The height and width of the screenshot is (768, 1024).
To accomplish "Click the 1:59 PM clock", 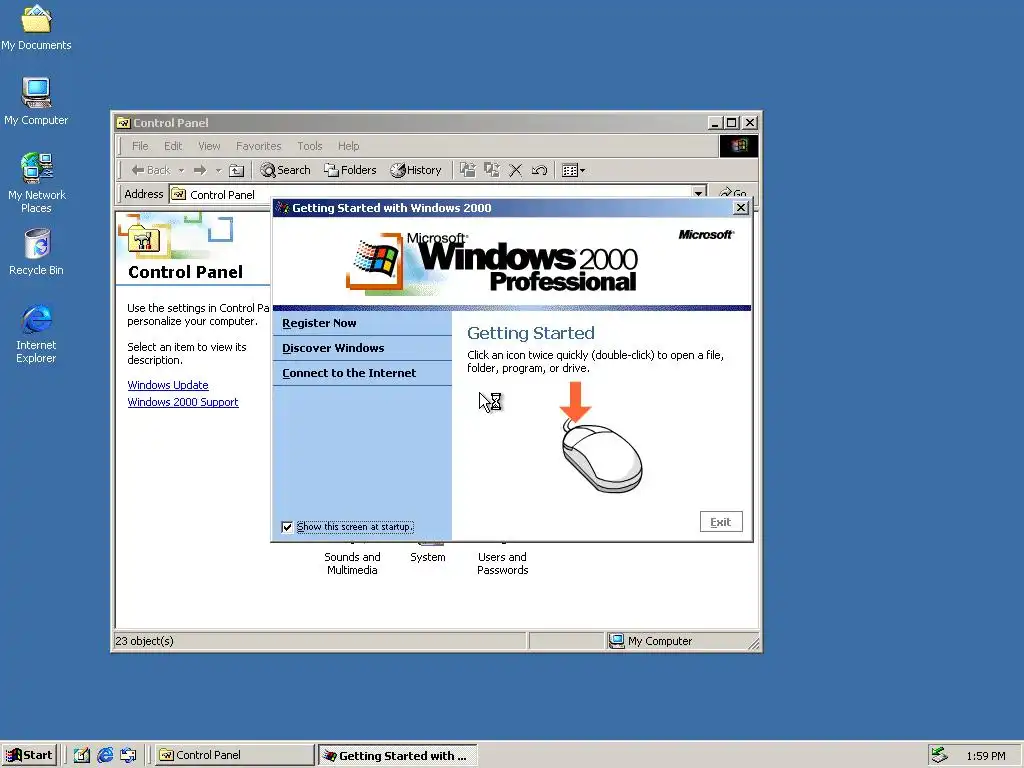I will [x=985, y=756].
